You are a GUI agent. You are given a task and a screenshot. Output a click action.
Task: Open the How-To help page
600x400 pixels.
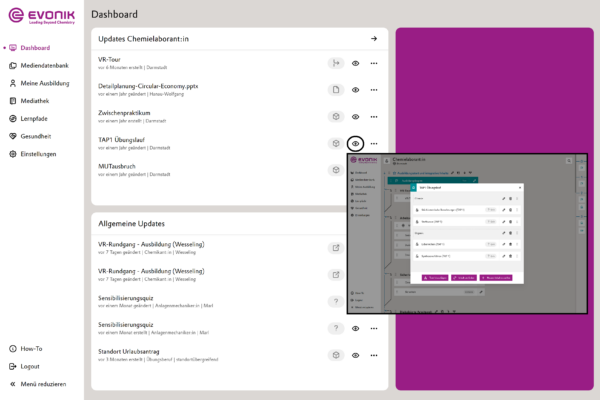pos(26,349)
